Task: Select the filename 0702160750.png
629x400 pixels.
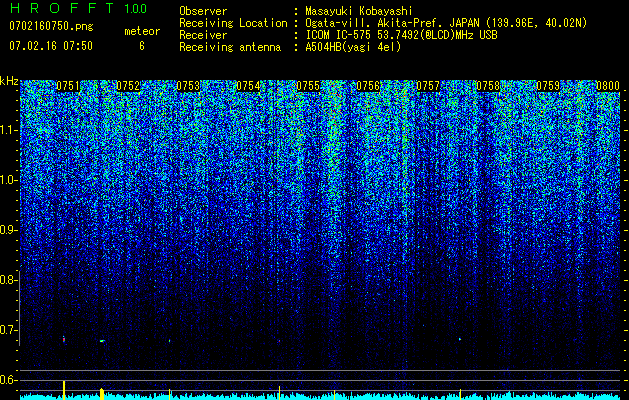Action: 51,26
